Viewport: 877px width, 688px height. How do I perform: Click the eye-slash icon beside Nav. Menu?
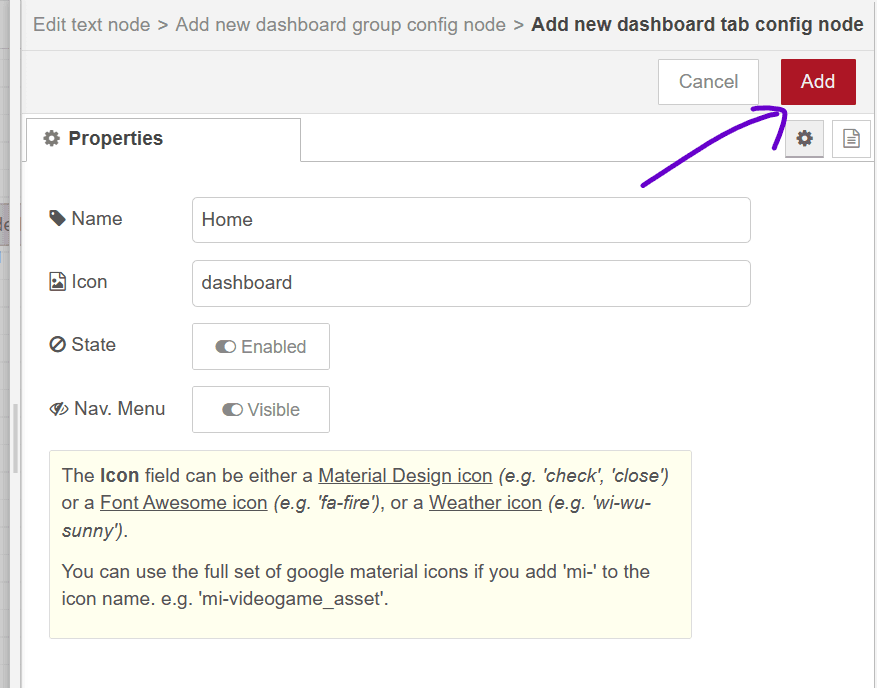[59, 409]
